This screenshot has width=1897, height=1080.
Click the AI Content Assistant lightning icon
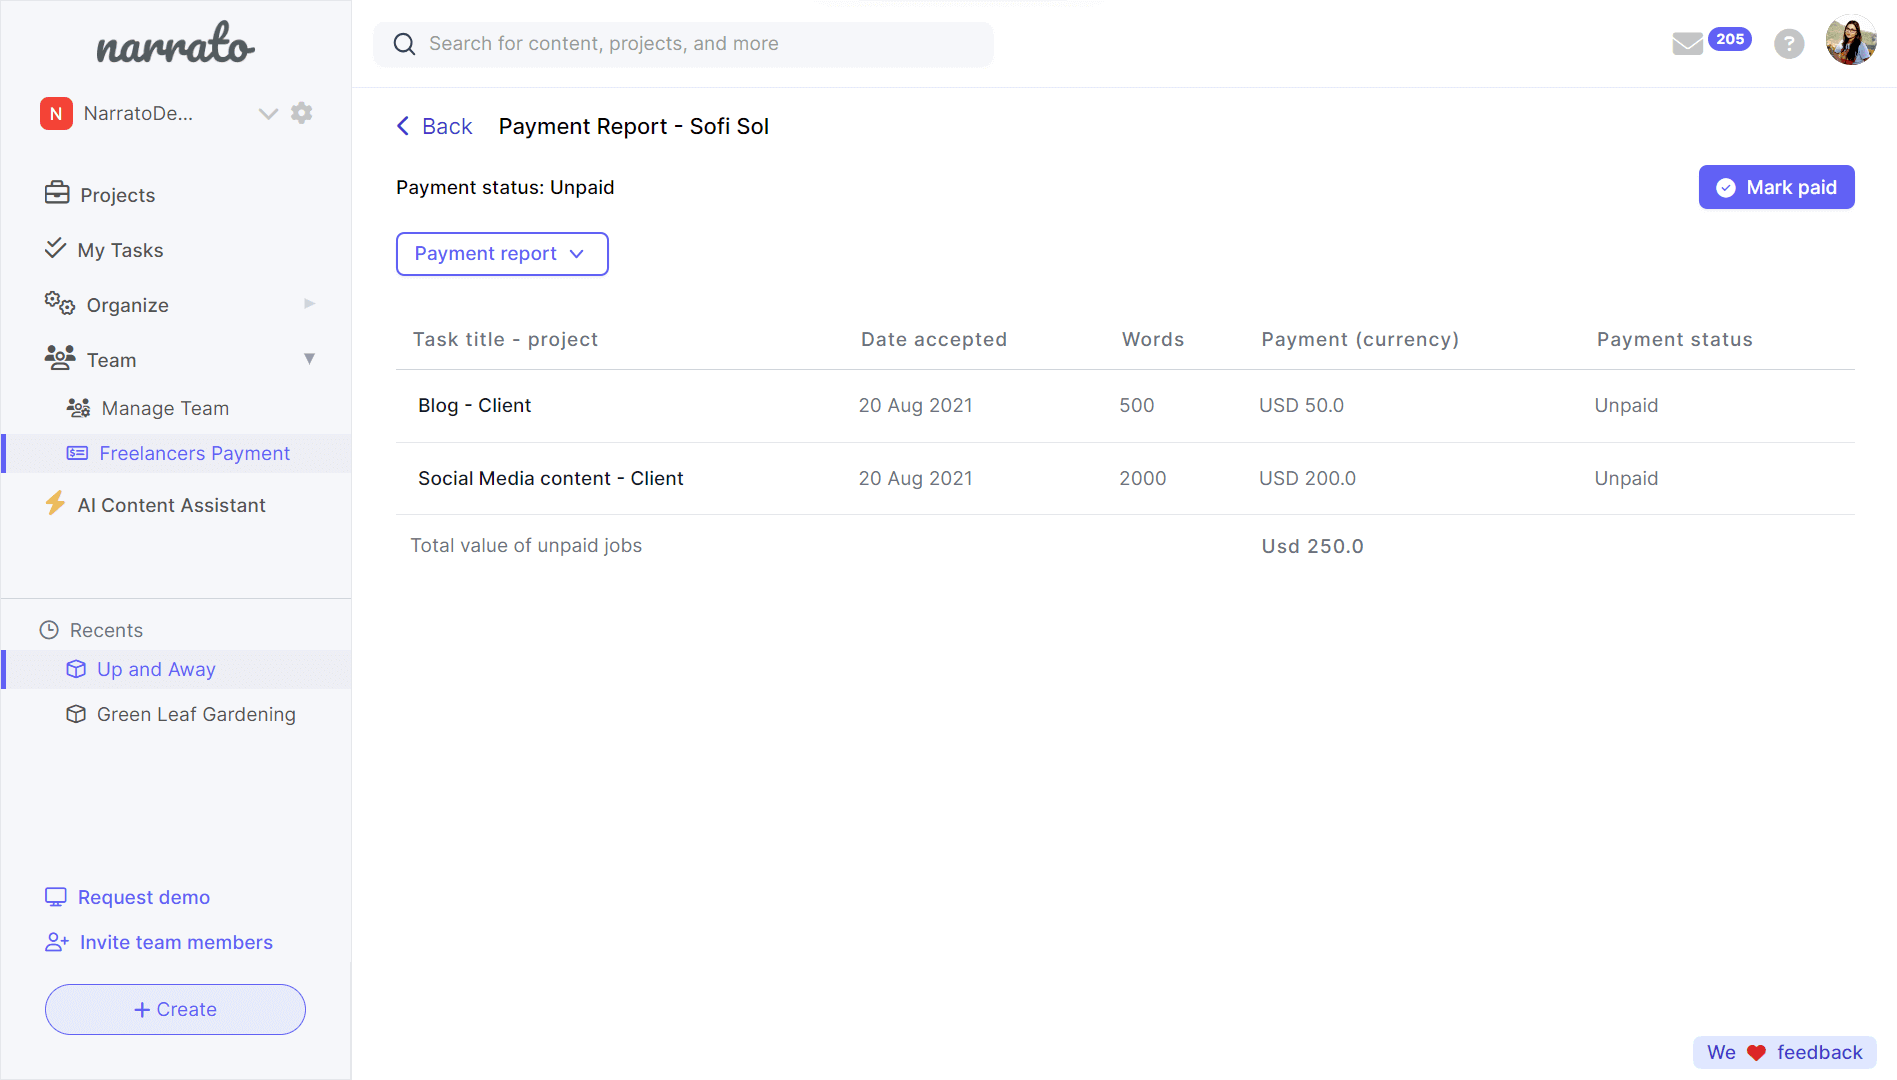(55, 503)
